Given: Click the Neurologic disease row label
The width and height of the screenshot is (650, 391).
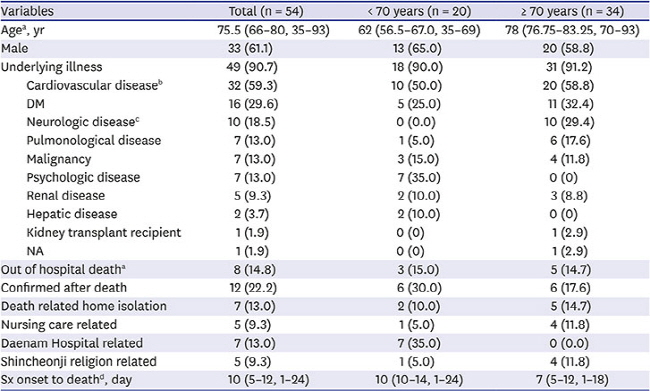Looking at the screenshot, I should [x=83, y=122].
